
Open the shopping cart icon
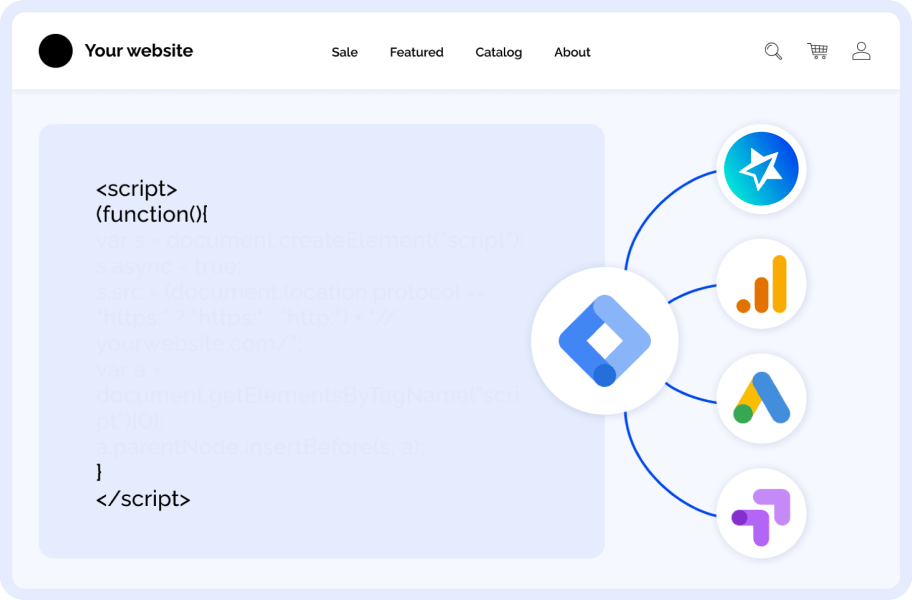point(817,51)
